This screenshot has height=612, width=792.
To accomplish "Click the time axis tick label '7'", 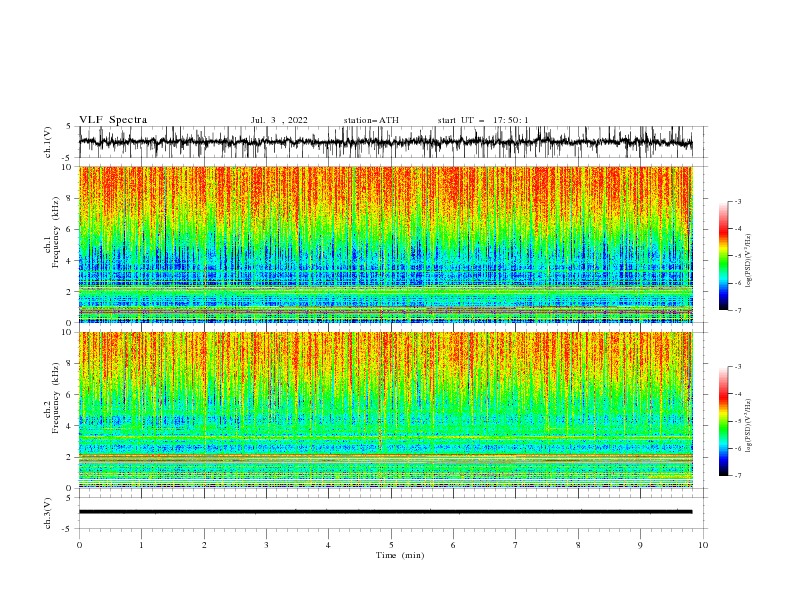I will [x=516, y=545].
